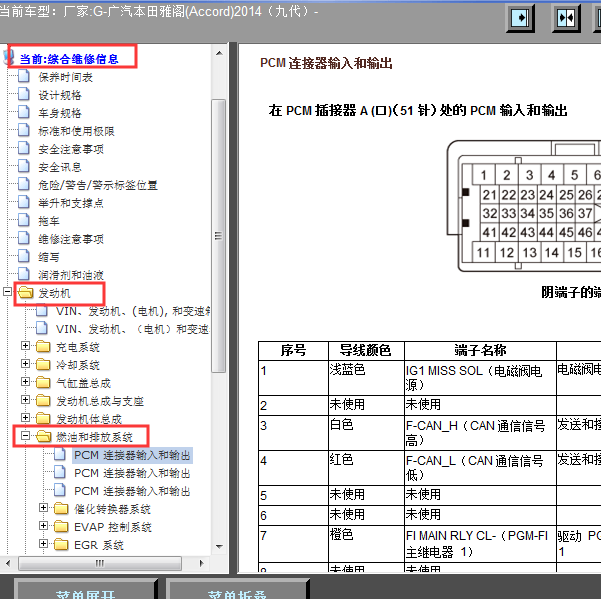Select 缩写 entry

click(x=49, y=257)
